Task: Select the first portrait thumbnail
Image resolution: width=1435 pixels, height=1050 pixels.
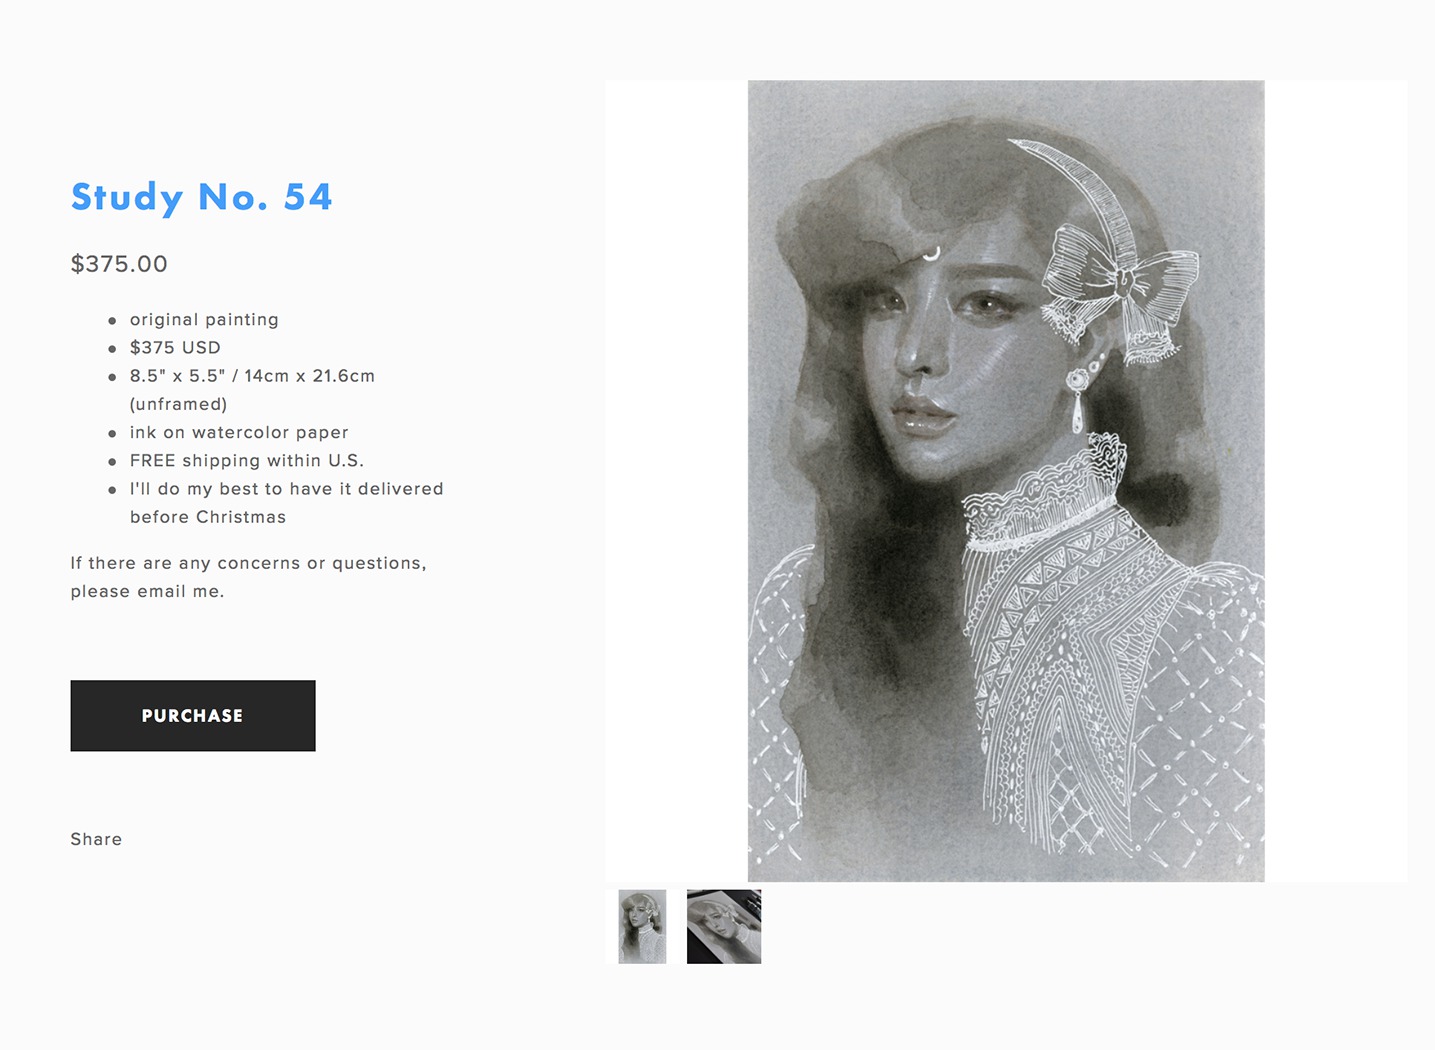Action: point(642,927)
